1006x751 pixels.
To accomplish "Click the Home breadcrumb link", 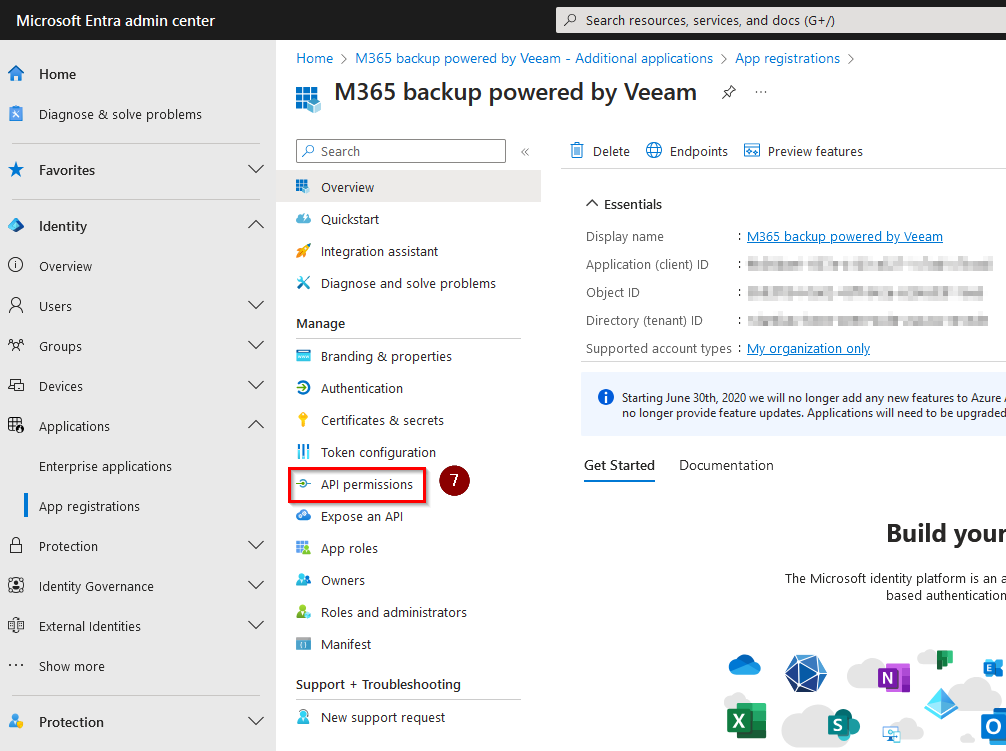I will [314, 58].
